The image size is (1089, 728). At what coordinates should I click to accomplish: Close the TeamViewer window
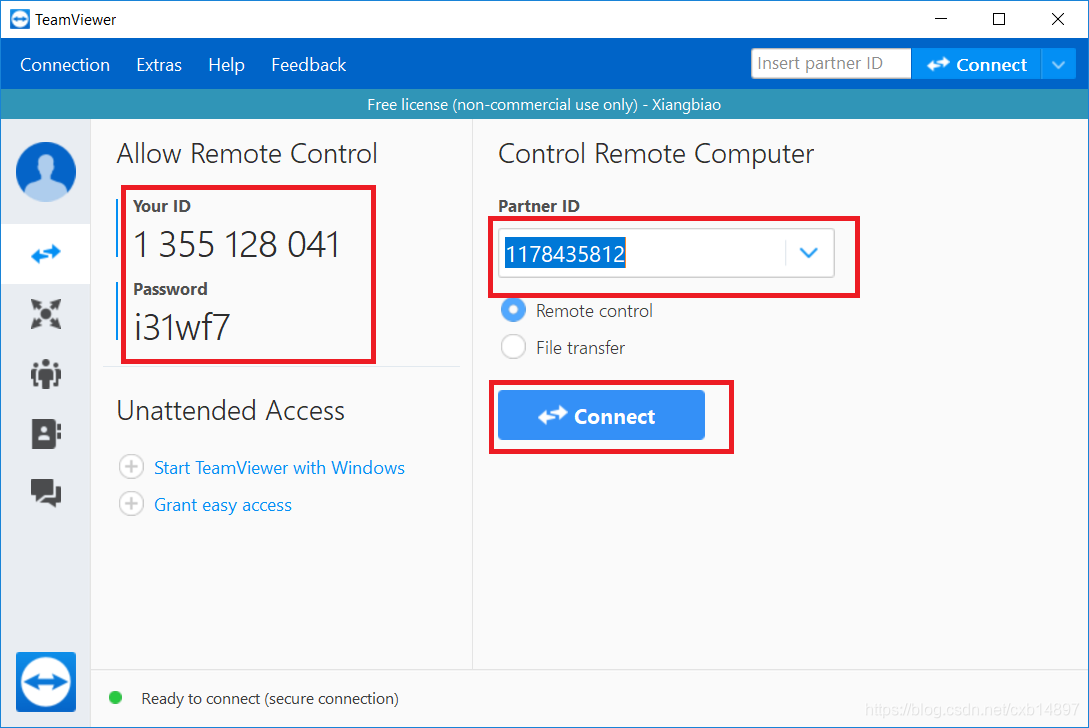point(1058,19)
